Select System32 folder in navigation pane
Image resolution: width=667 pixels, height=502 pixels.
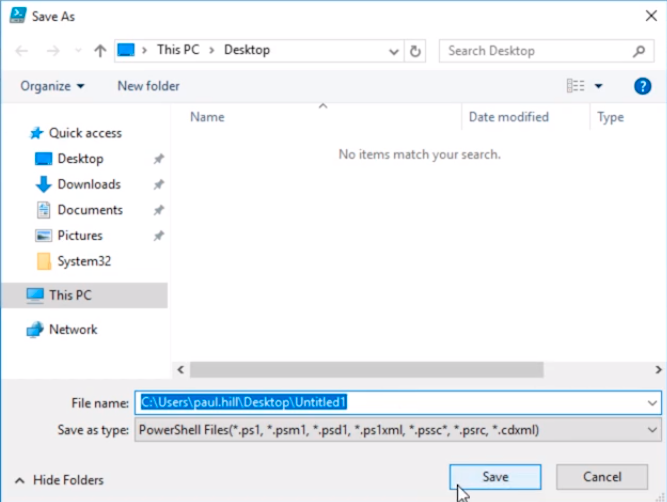[x=84, y=261]
